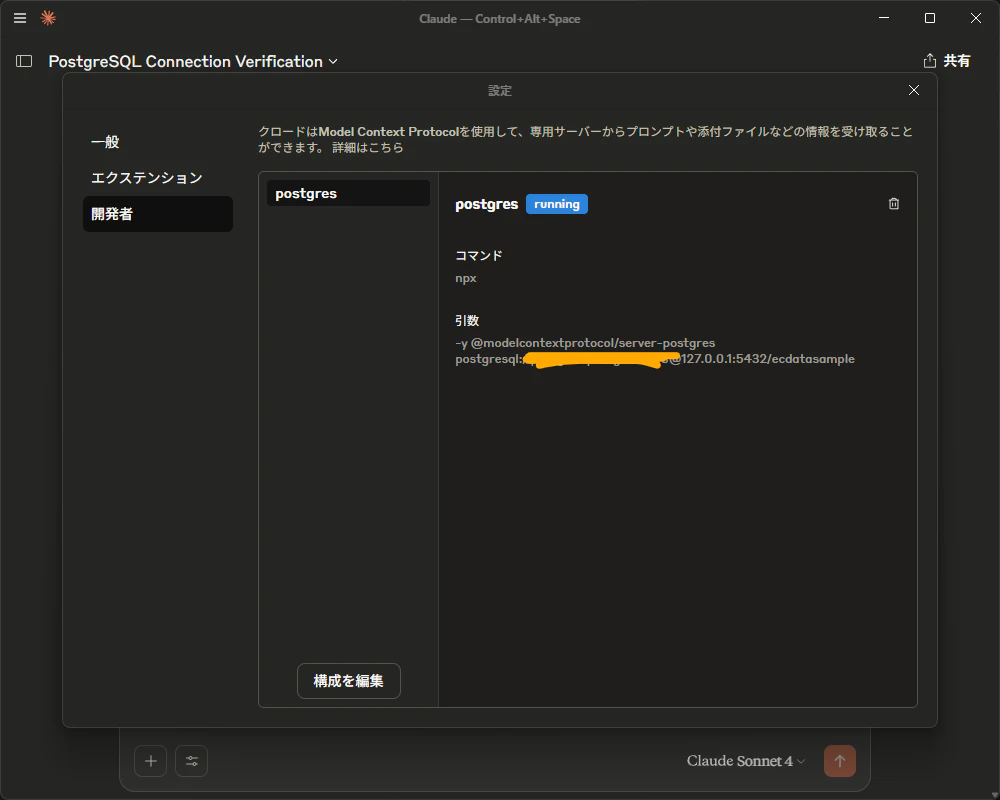Click the コマンド label

click(479, 256)
